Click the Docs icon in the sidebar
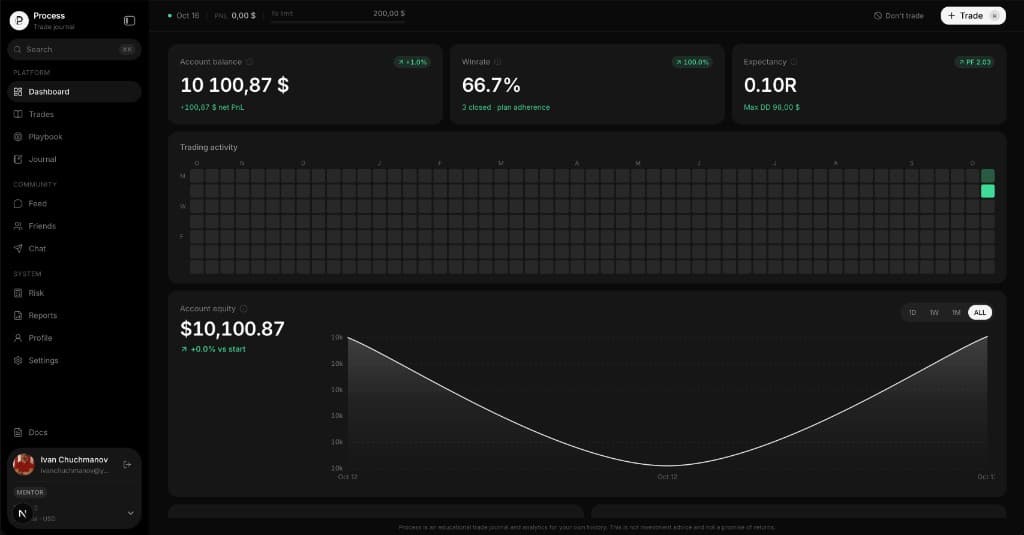The image size is (1024, 535). 18,432
